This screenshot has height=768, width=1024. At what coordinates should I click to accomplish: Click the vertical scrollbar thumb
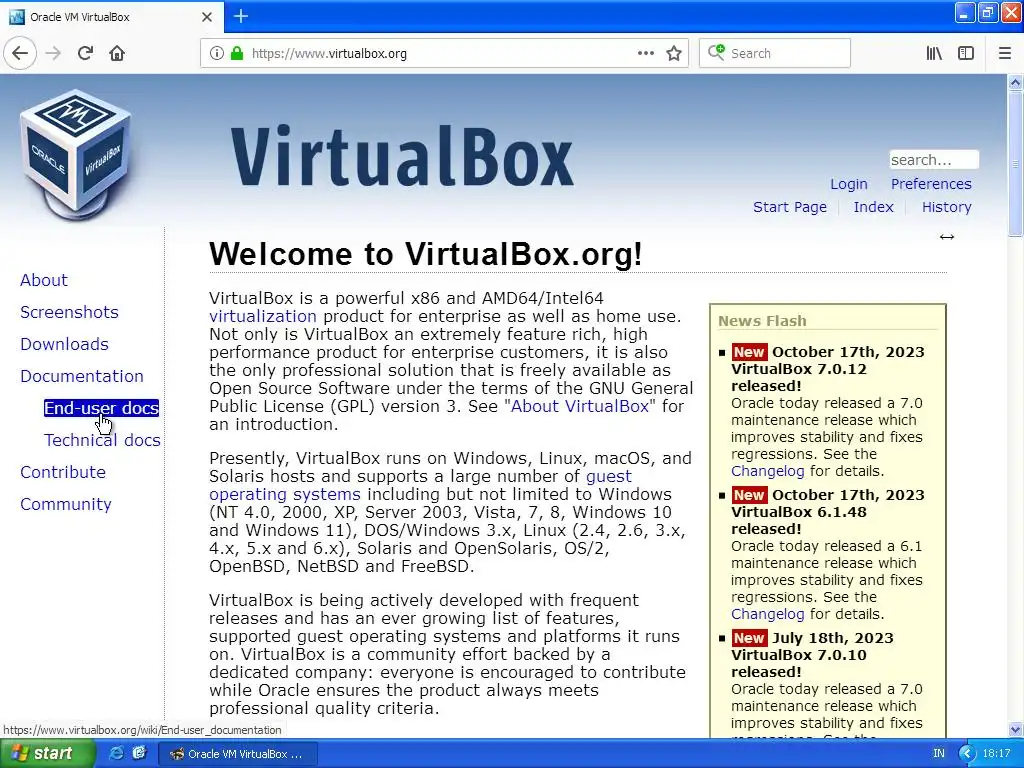point(1015,163)
